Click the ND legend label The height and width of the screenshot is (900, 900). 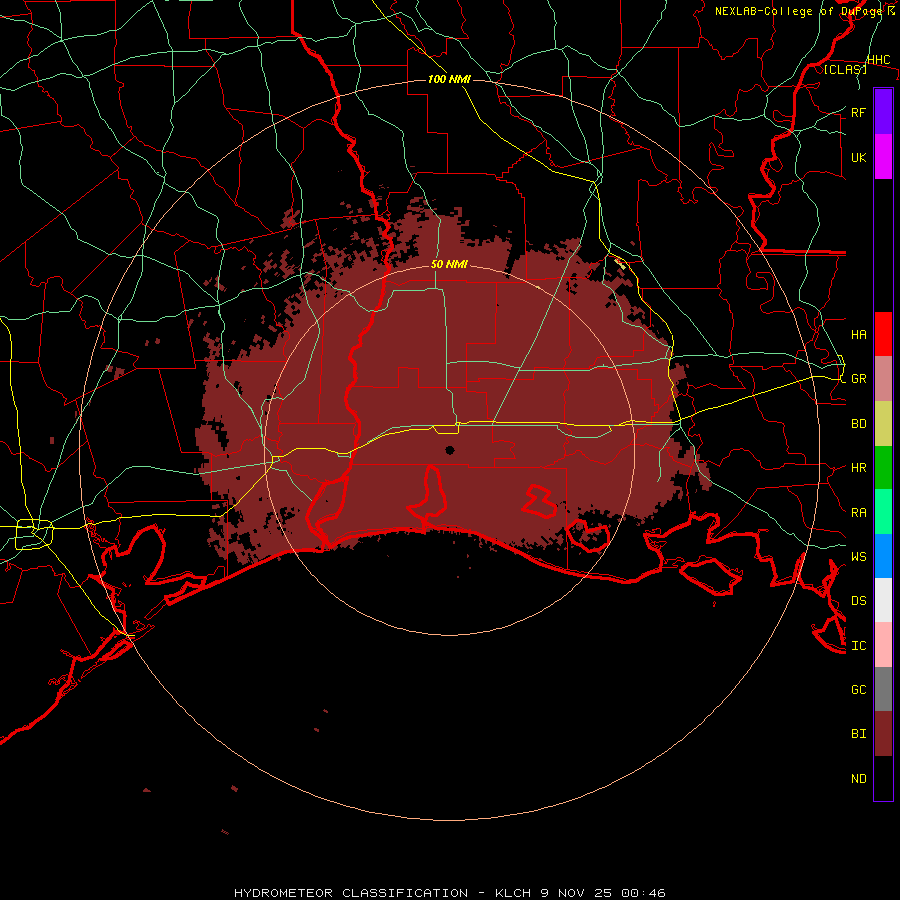(x=858, y=778)
